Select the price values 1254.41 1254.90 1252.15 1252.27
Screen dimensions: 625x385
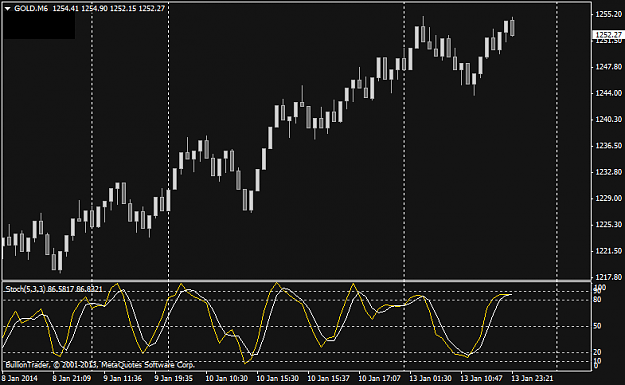(x=109, y=8)
